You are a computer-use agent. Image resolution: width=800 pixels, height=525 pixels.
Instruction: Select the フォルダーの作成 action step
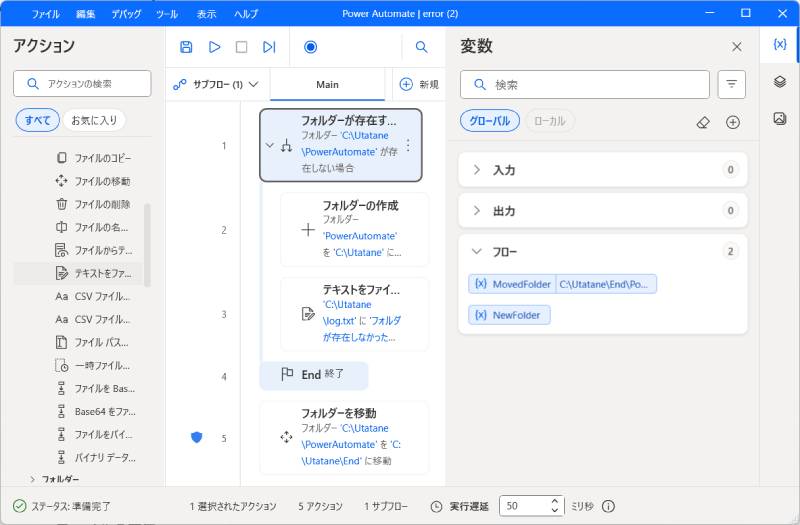355,229
